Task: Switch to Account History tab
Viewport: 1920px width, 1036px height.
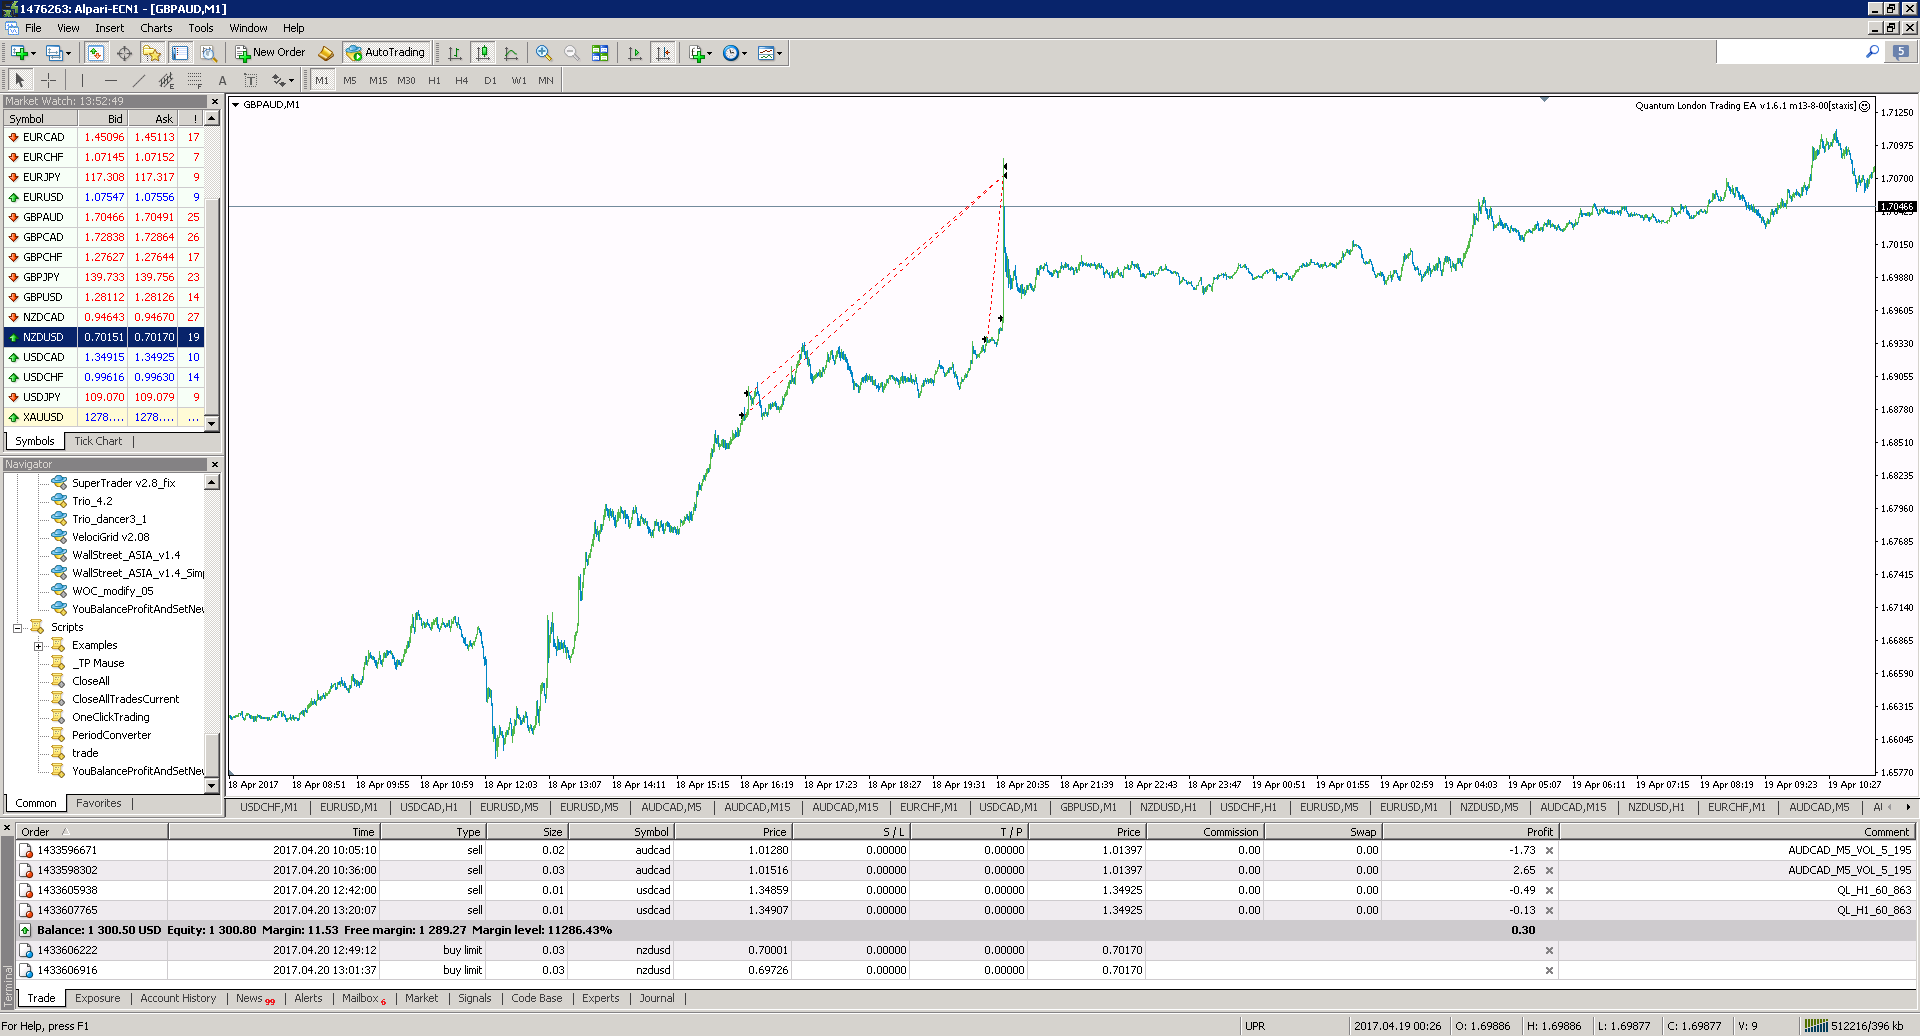Action: click(x=178, y=998)
